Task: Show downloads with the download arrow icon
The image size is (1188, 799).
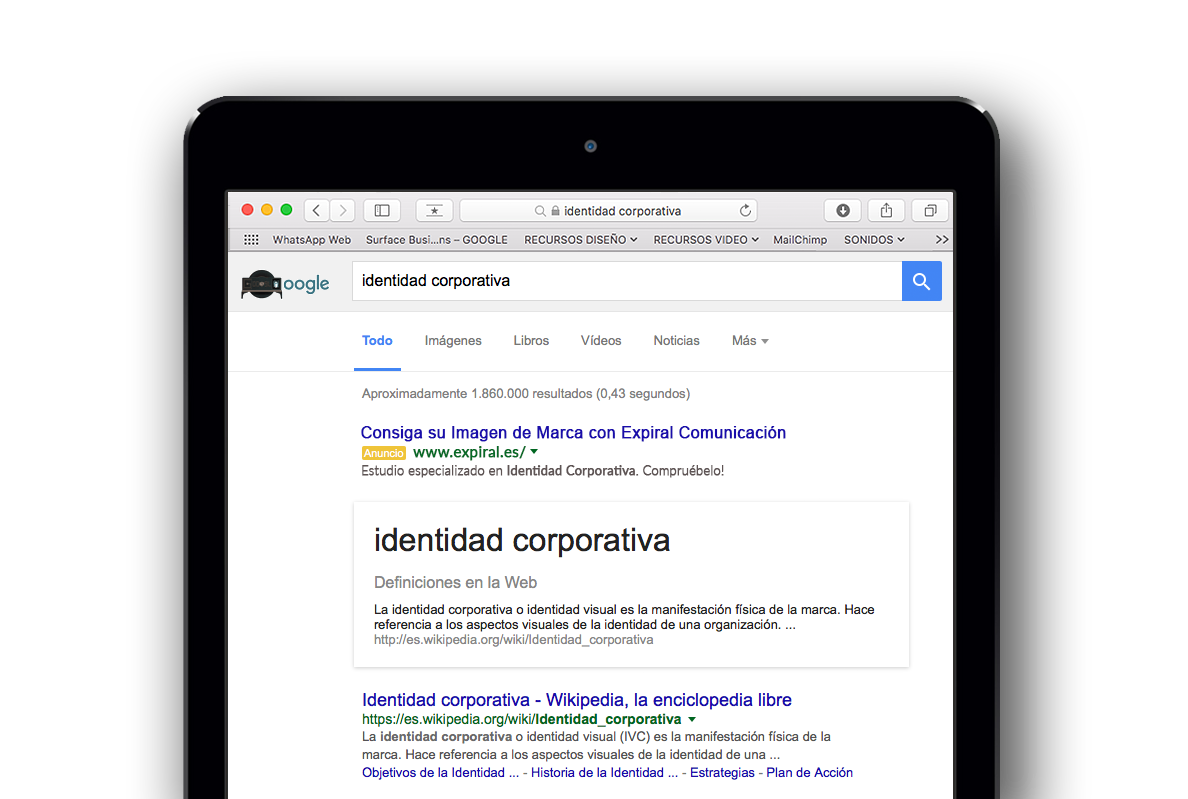Action: [x=843, y=211]
